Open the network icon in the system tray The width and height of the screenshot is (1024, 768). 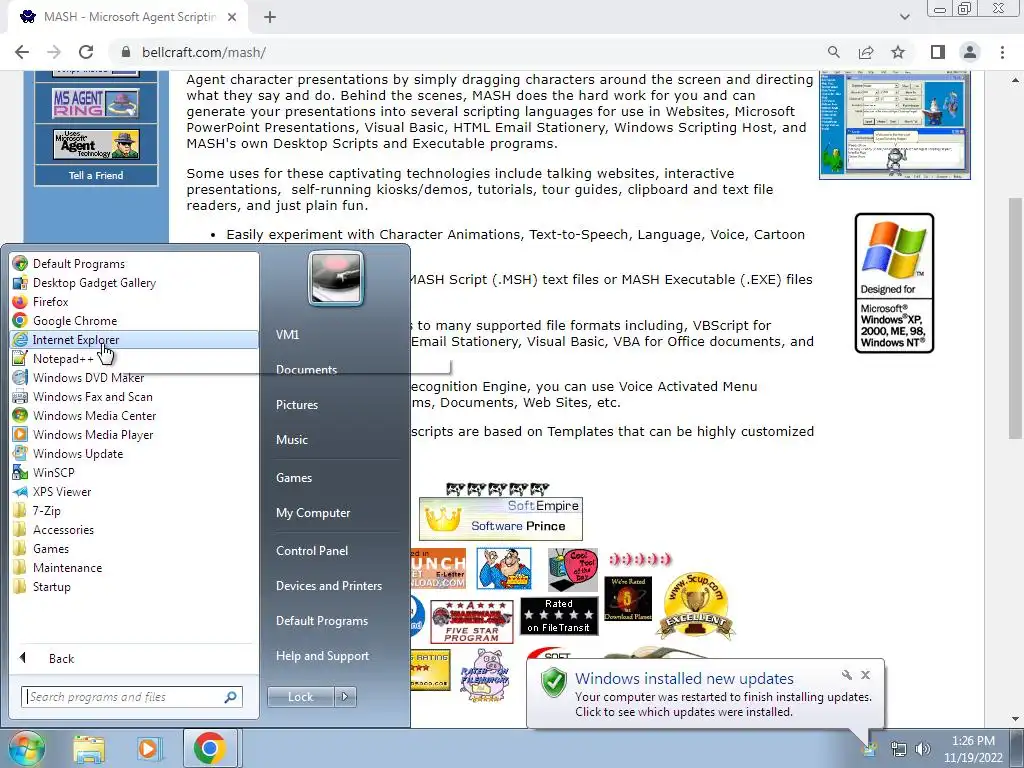[x=899, y=749]
